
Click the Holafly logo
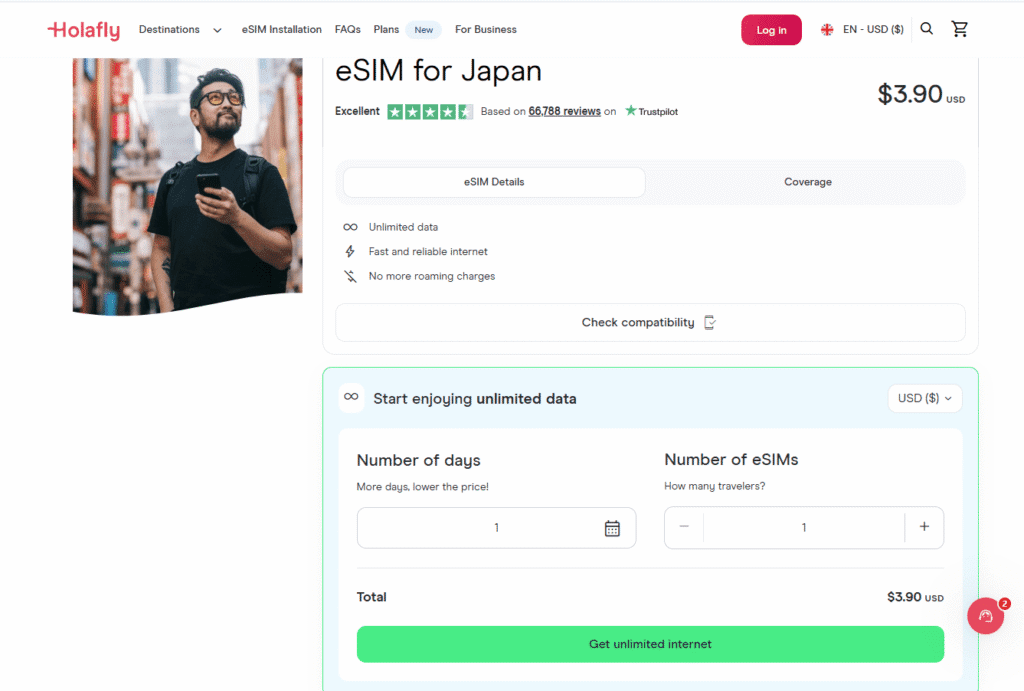[x=84, y=29]
